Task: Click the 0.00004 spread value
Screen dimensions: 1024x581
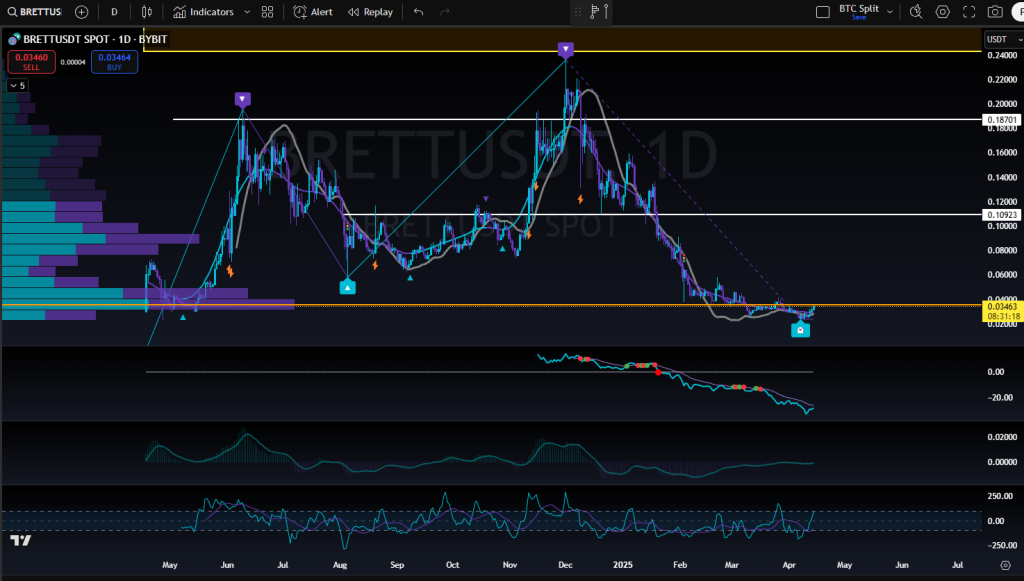Action: pyautogui.click(x=73, y=63)
